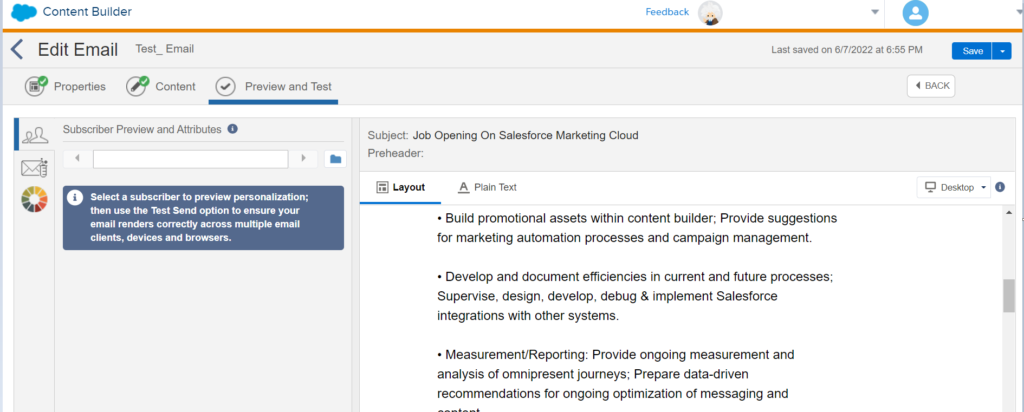
Task: Click the Content Builder title
Action: [88, 12]
